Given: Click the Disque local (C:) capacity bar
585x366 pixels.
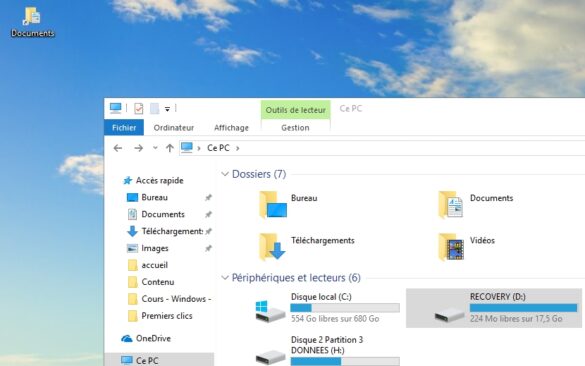Looking at the screenshot, I should (x=345, y=308).
